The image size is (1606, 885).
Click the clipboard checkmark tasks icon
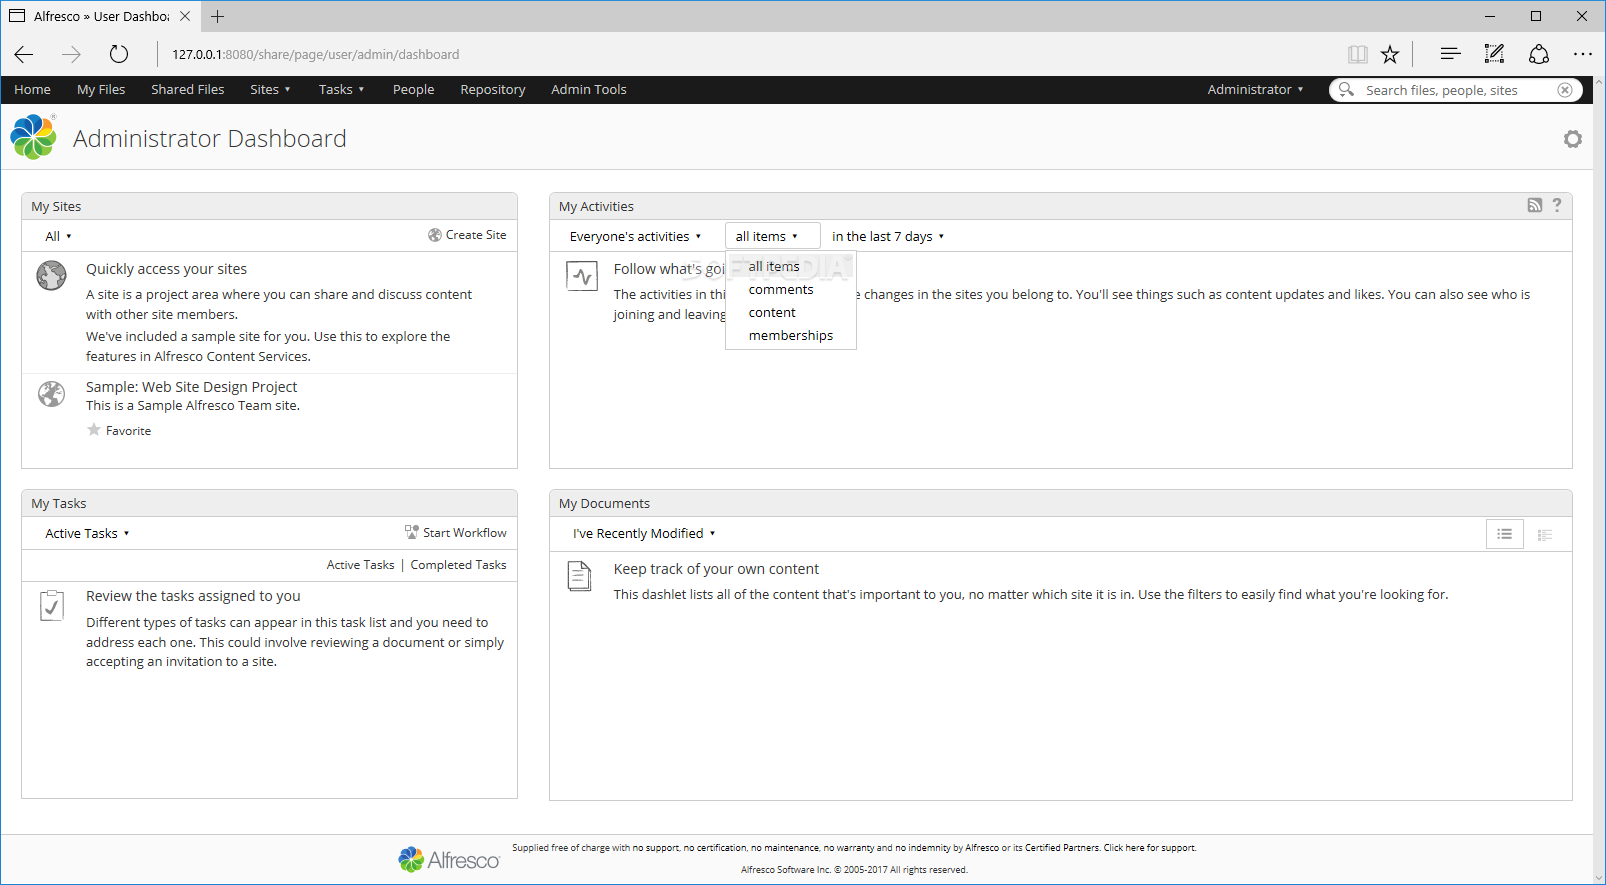coord(52,605)
